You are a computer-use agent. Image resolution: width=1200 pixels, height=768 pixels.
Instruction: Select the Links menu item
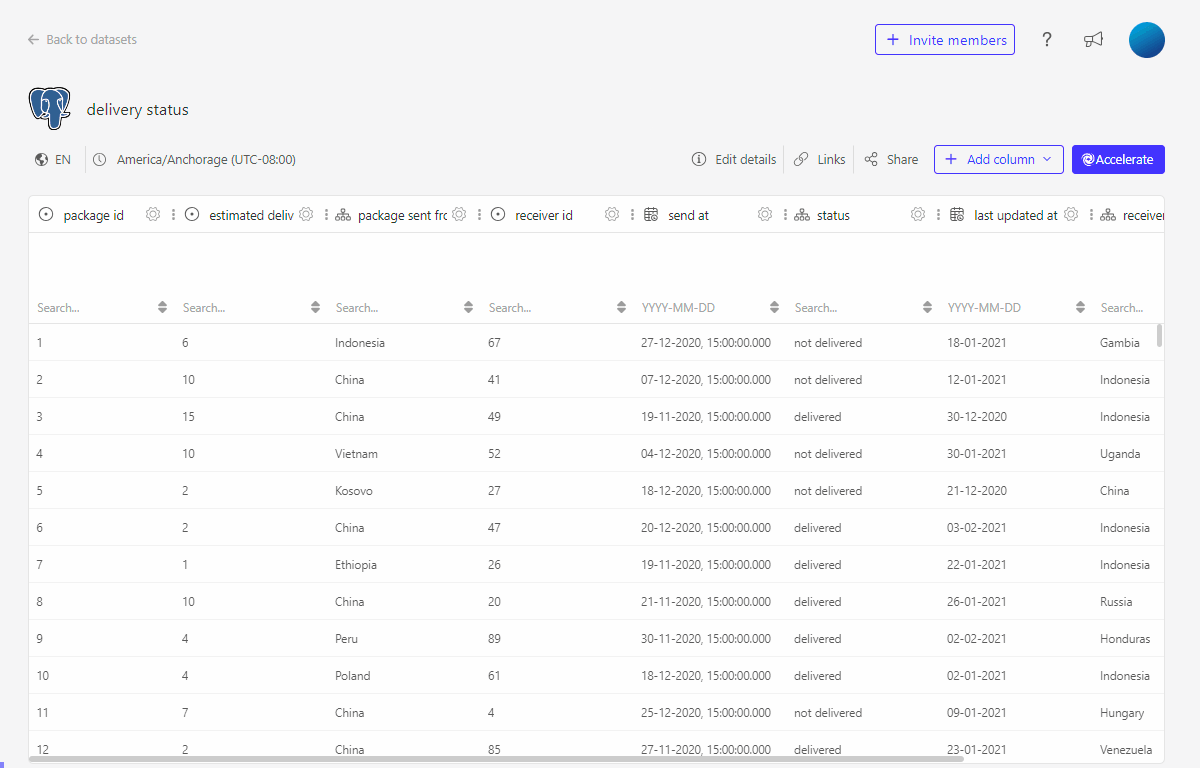coord(830,159)
